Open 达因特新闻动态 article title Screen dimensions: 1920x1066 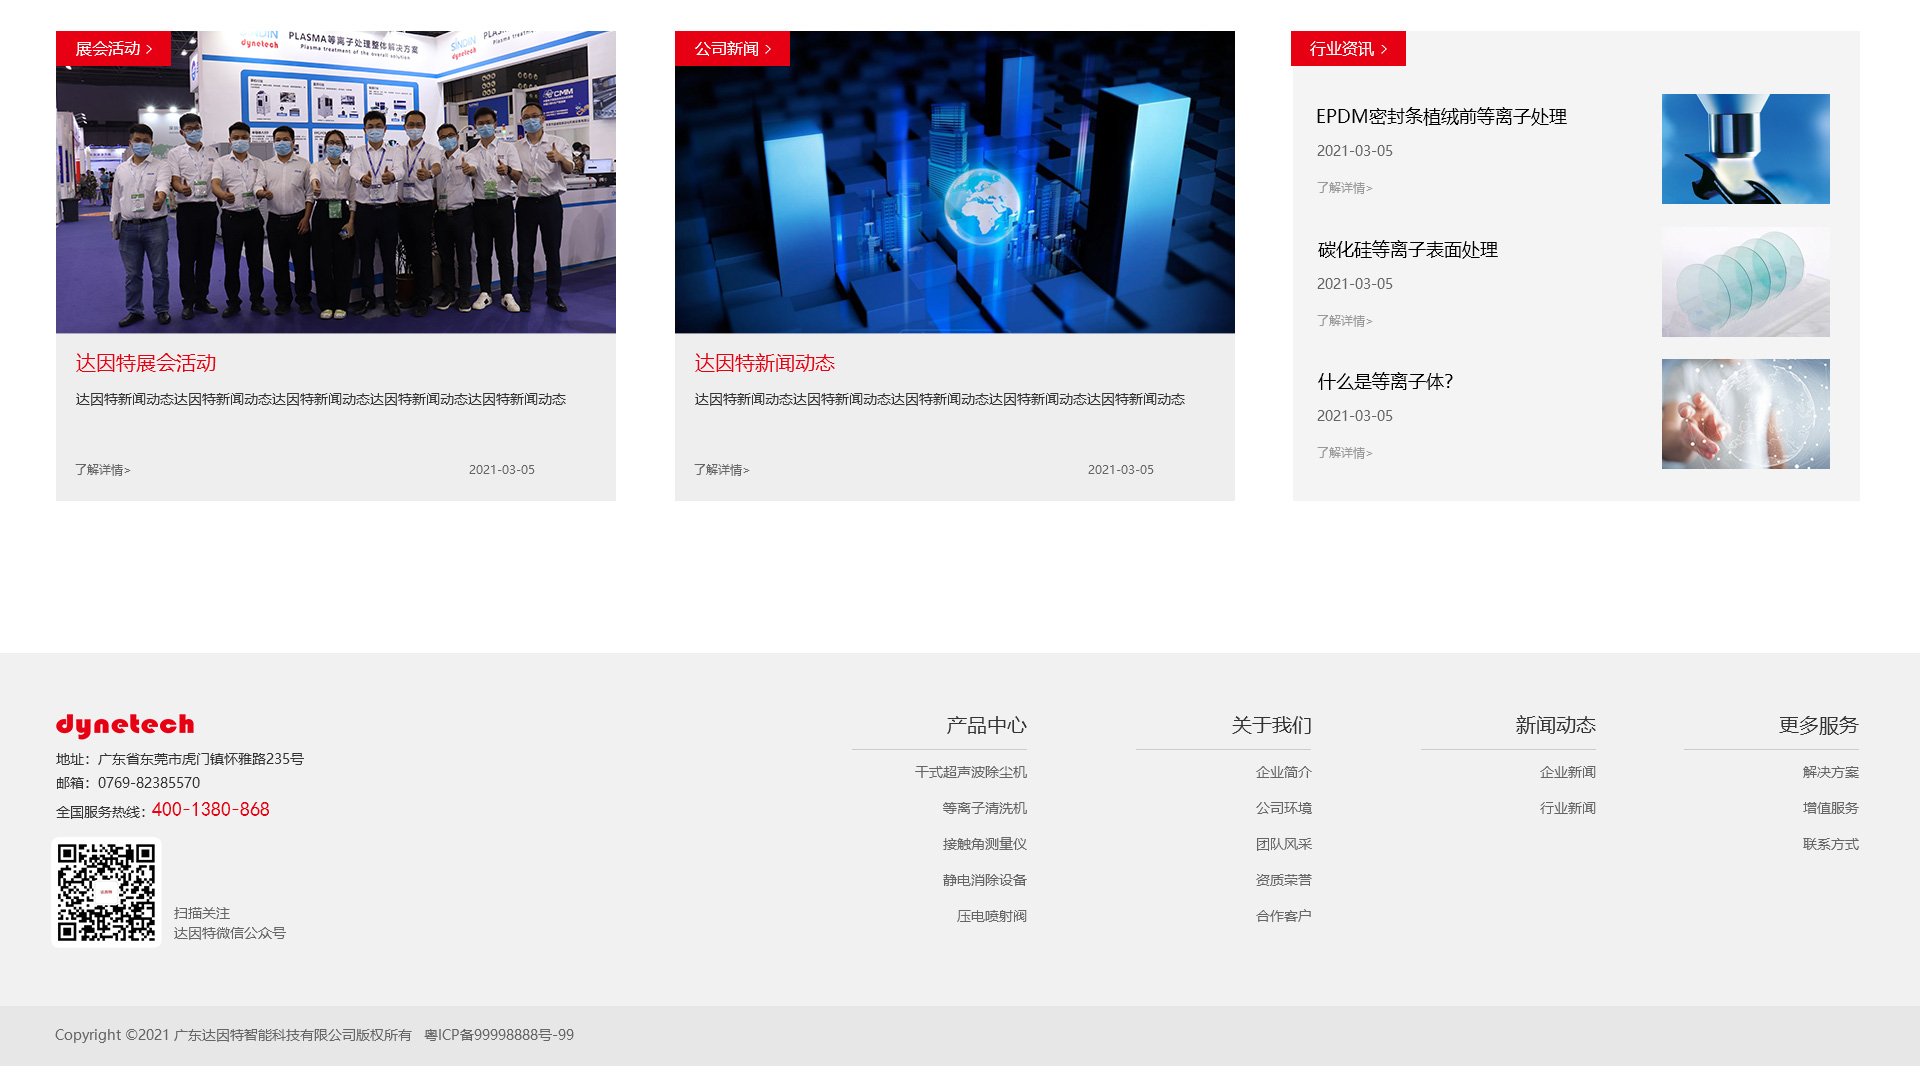(x=764, y=363)
